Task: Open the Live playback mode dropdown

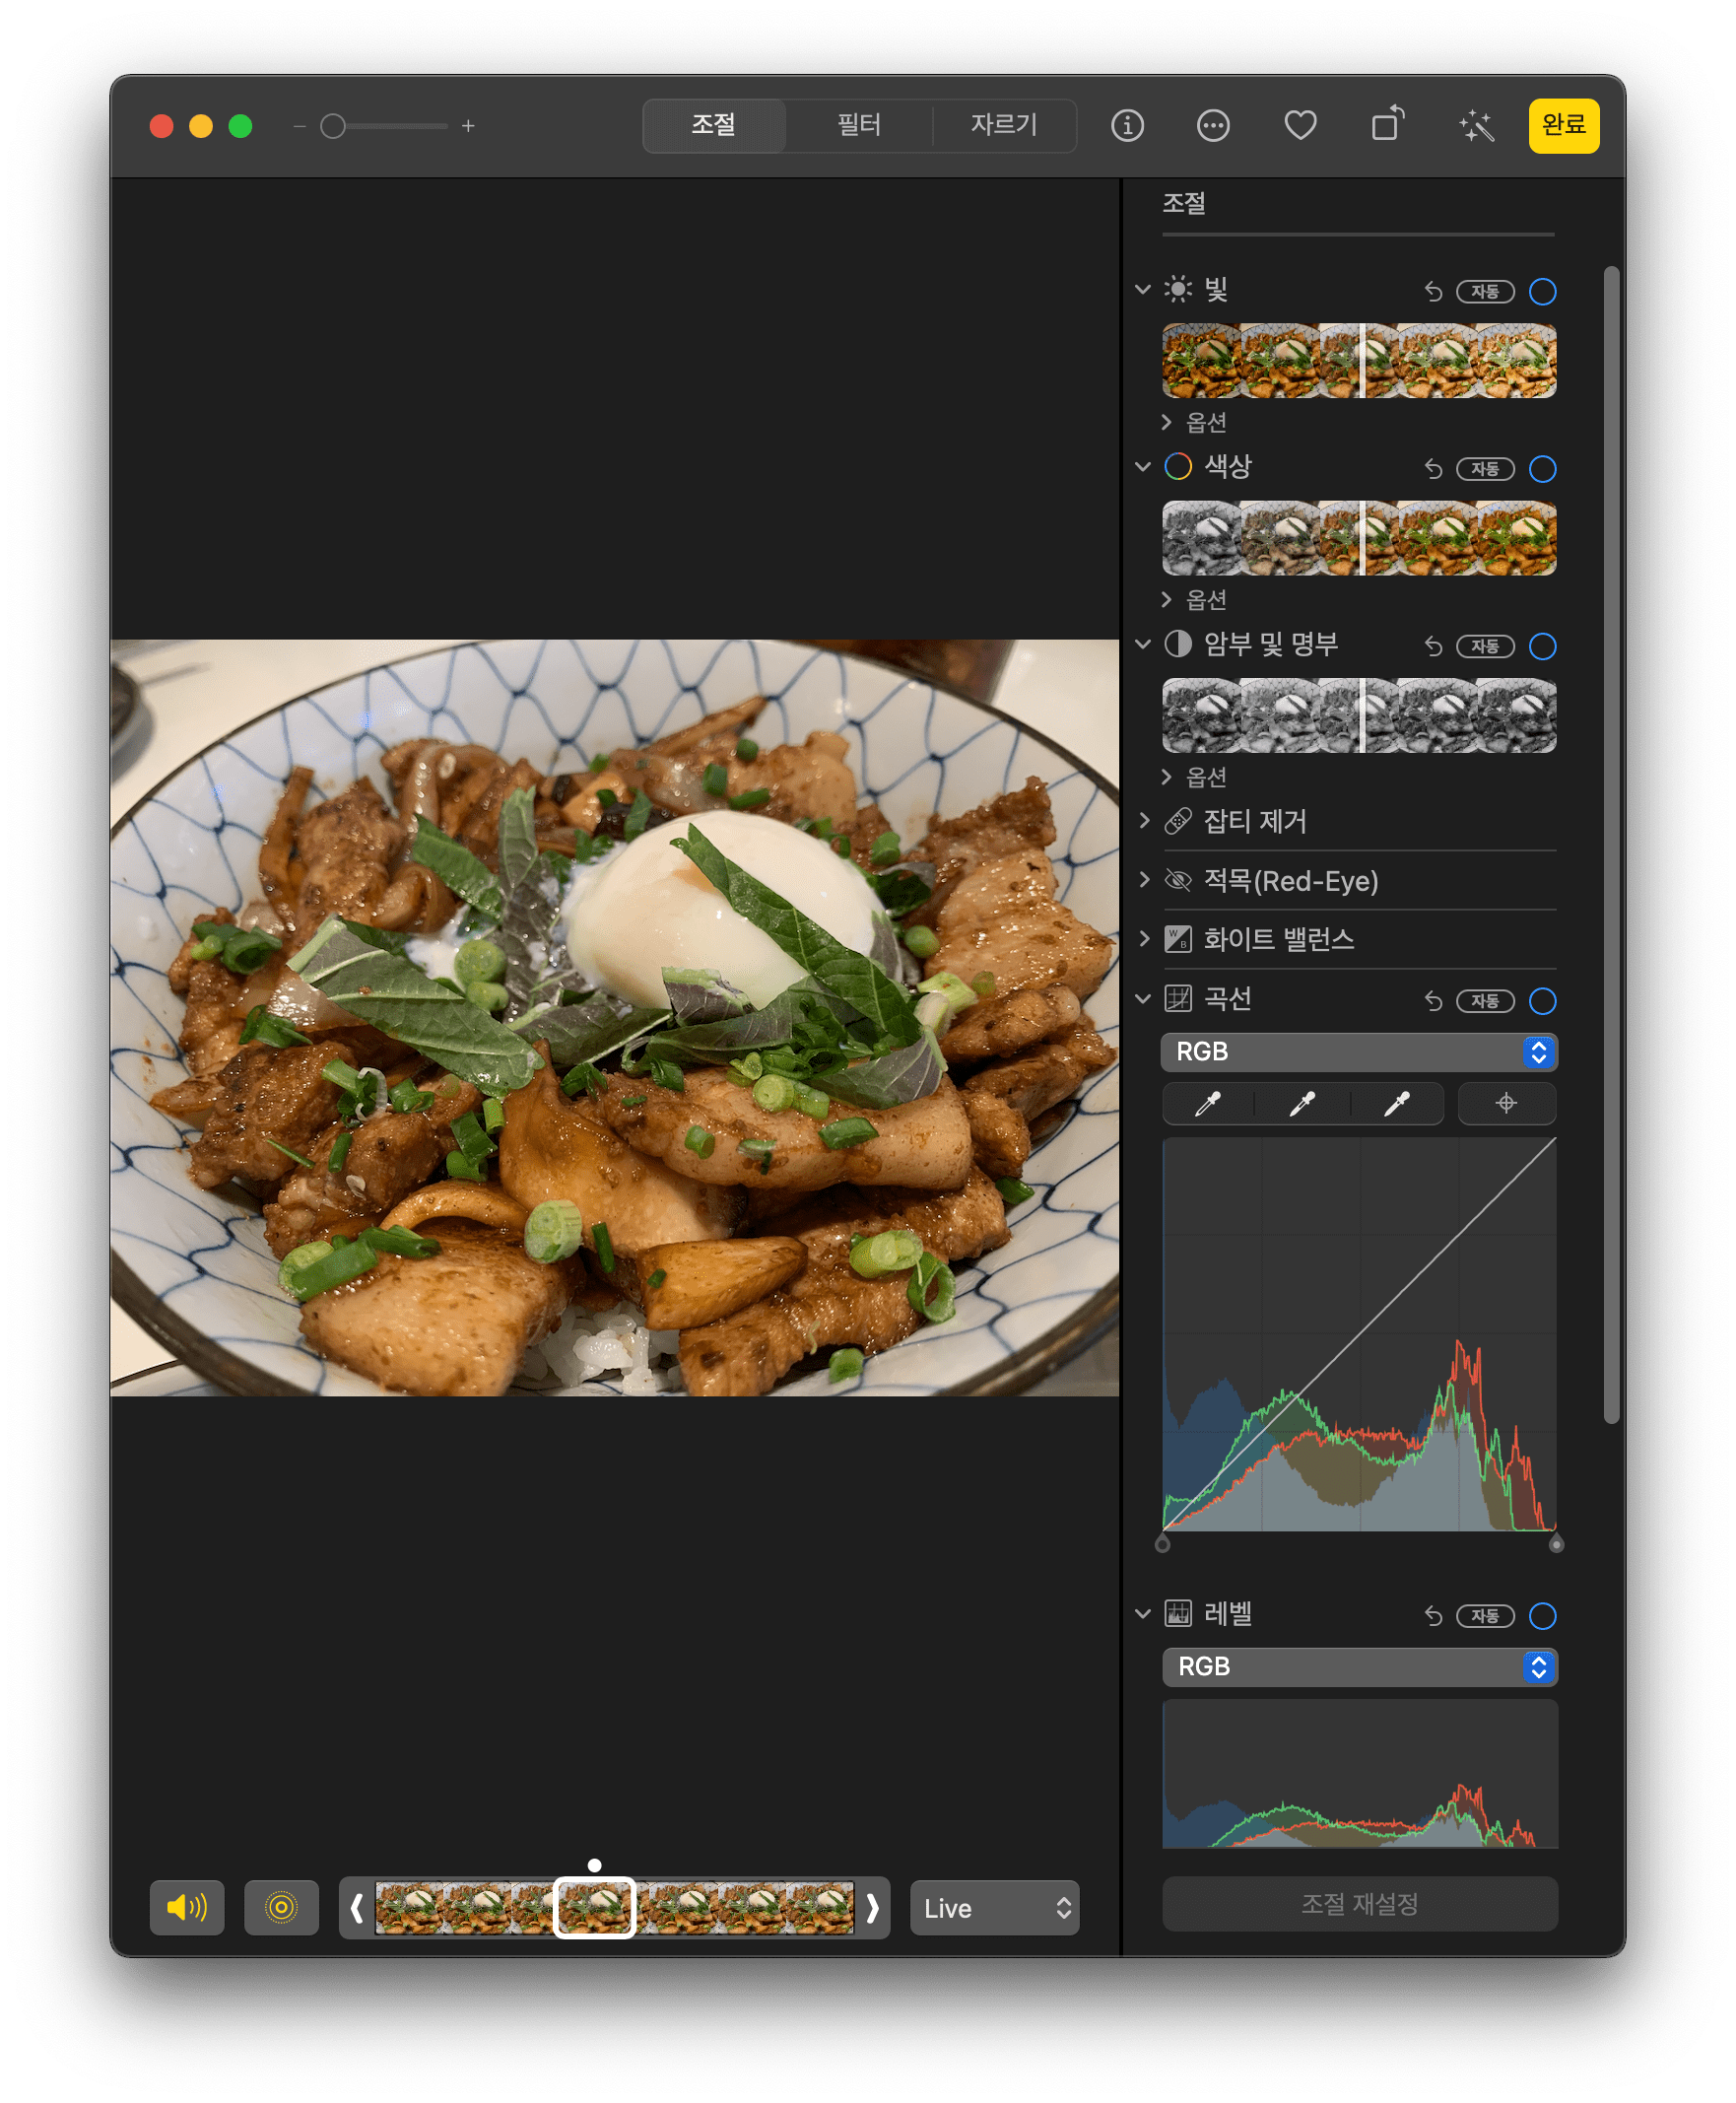Action: point(994,1908)
